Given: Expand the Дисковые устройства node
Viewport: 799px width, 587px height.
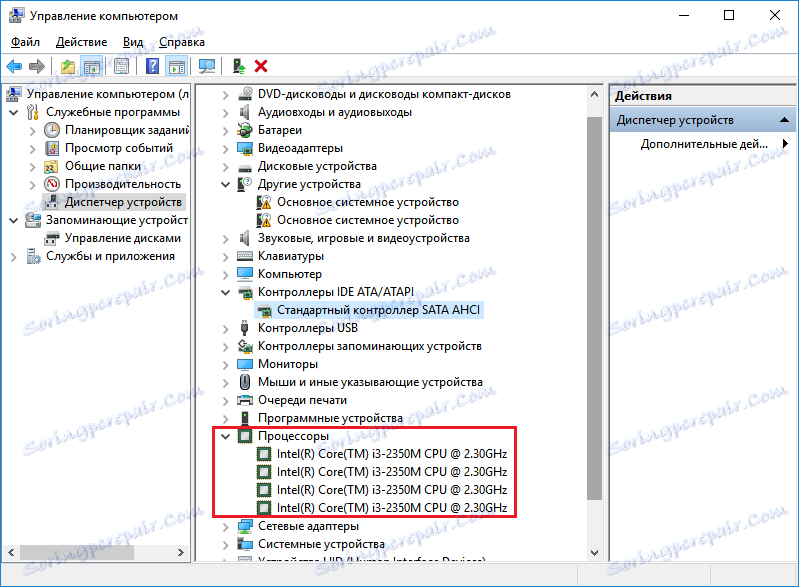Looking at the screenshot, I should 226,167.
